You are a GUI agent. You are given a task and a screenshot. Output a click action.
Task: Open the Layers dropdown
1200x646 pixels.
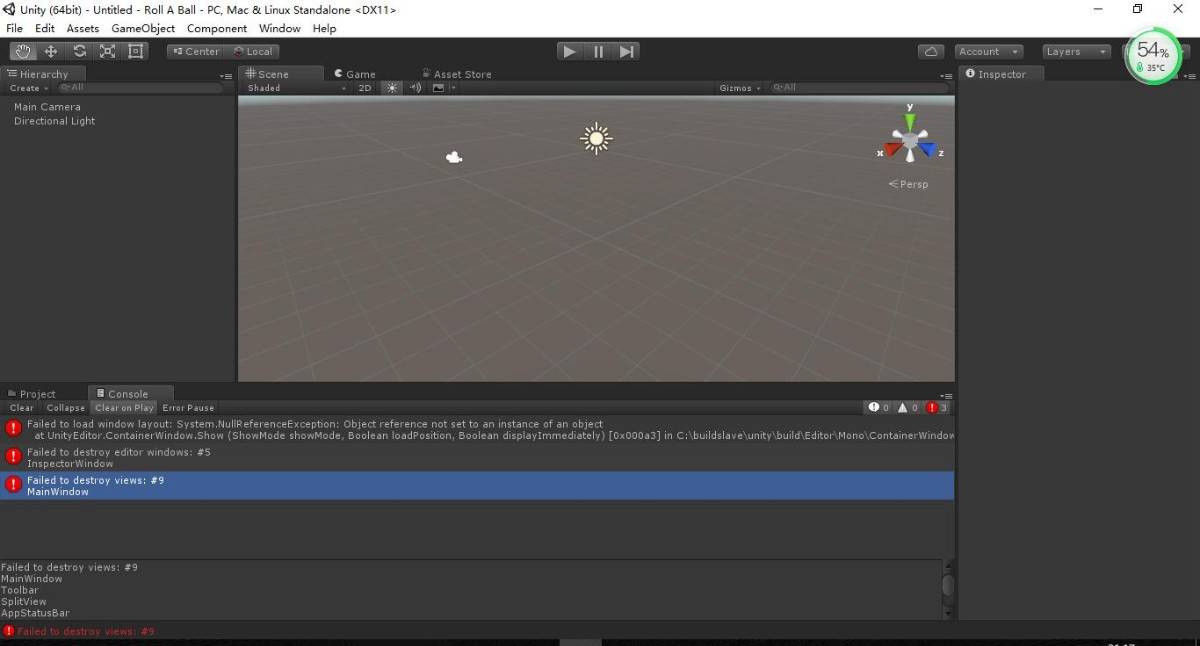tap(1076, 51)
